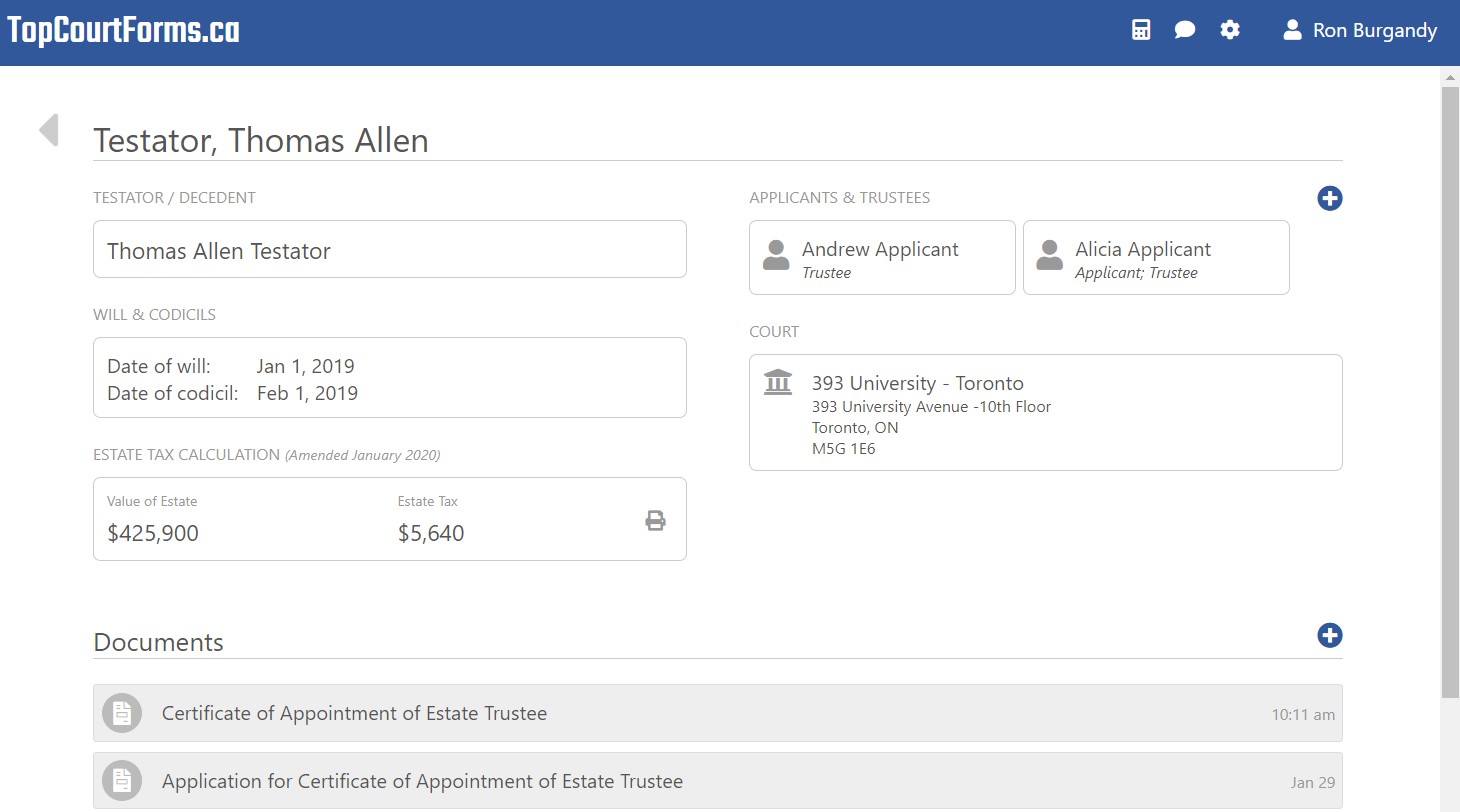
Task: Open Certificate of Appointment of Estate Trustee
Action: point(354,714)
